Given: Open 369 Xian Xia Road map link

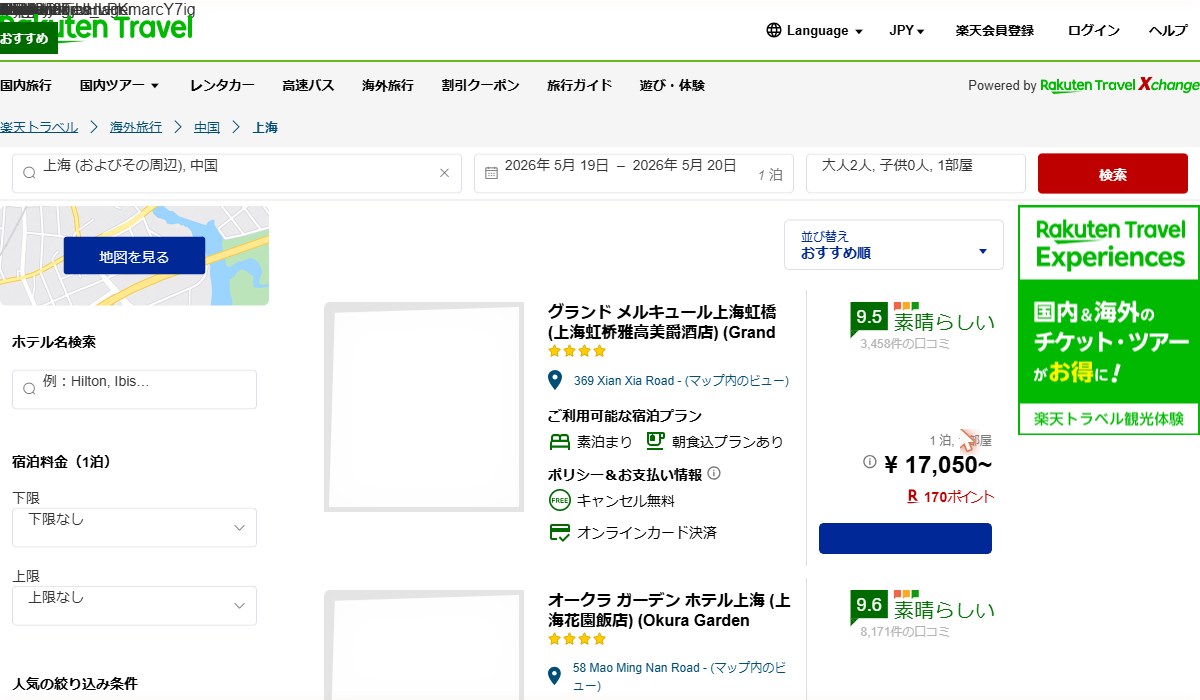Looking at the screenshot, I should tap(681, 381).
